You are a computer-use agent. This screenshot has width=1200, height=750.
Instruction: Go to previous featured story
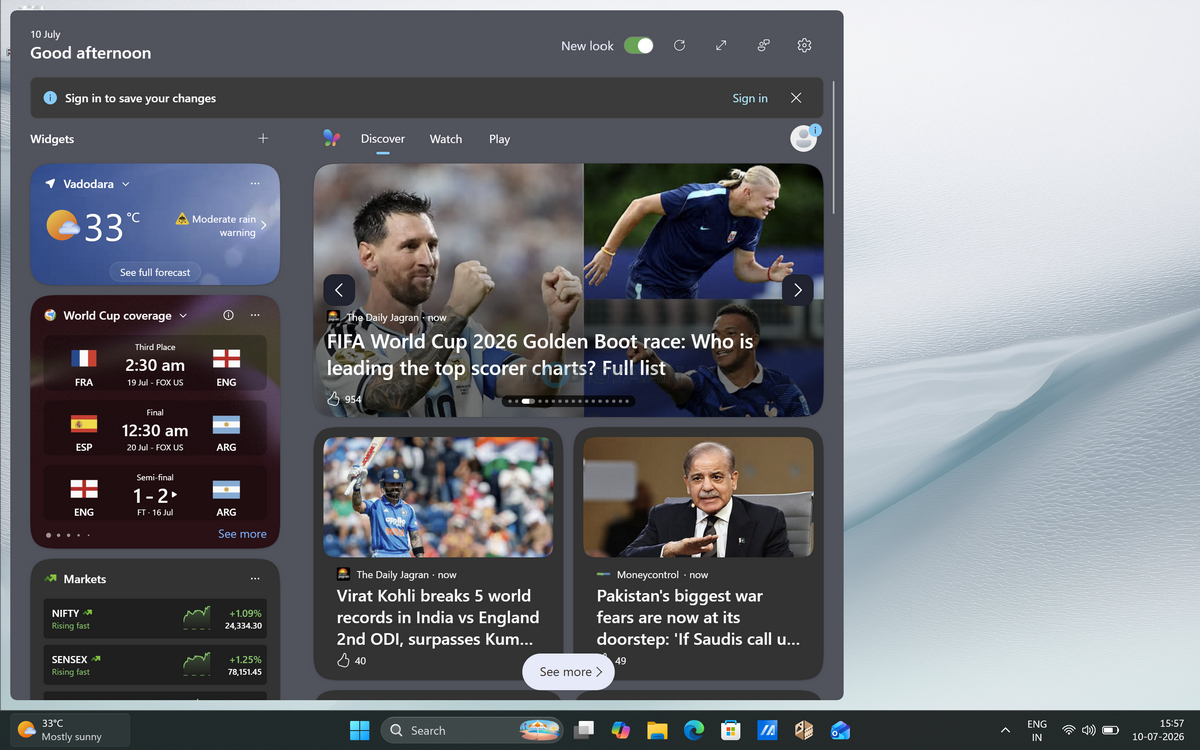(x=339, y=290)
